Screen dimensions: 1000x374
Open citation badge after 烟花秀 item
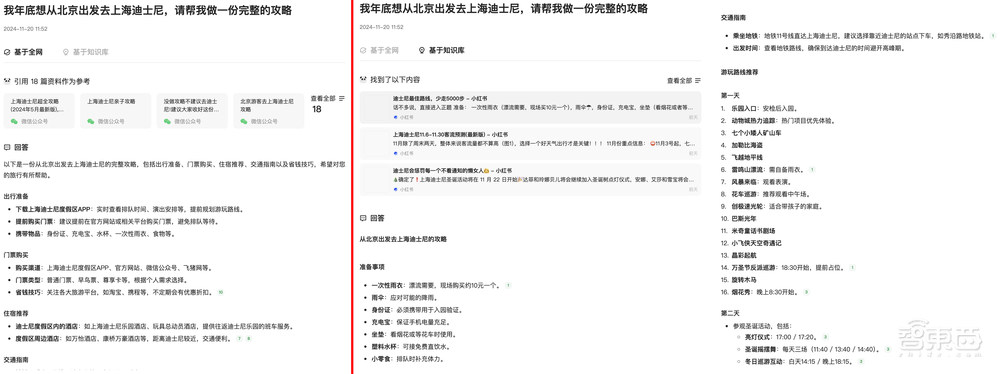[x=807, y=292]
